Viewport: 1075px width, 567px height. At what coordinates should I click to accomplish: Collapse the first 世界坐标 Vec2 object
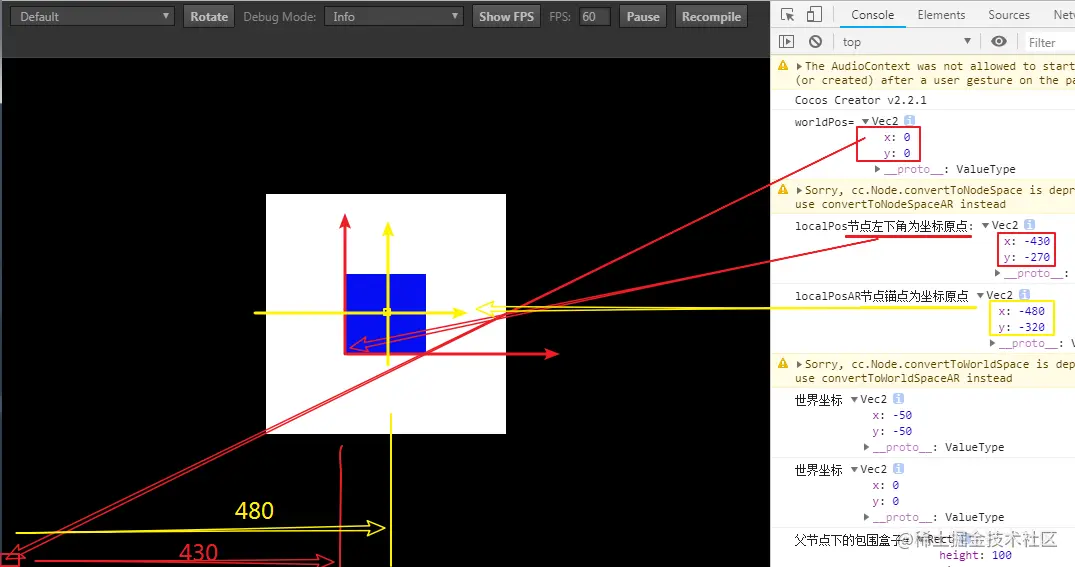[854, 400]
